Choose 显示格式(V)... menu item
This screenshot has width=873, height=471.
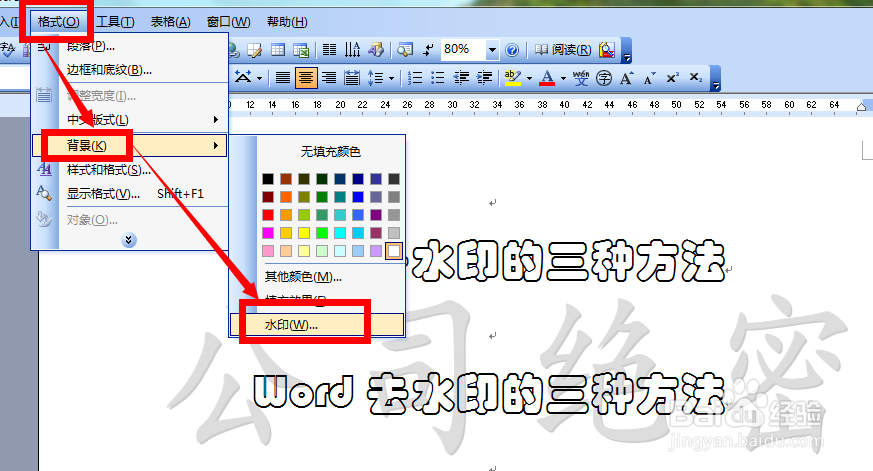click(x=130, y=194)
